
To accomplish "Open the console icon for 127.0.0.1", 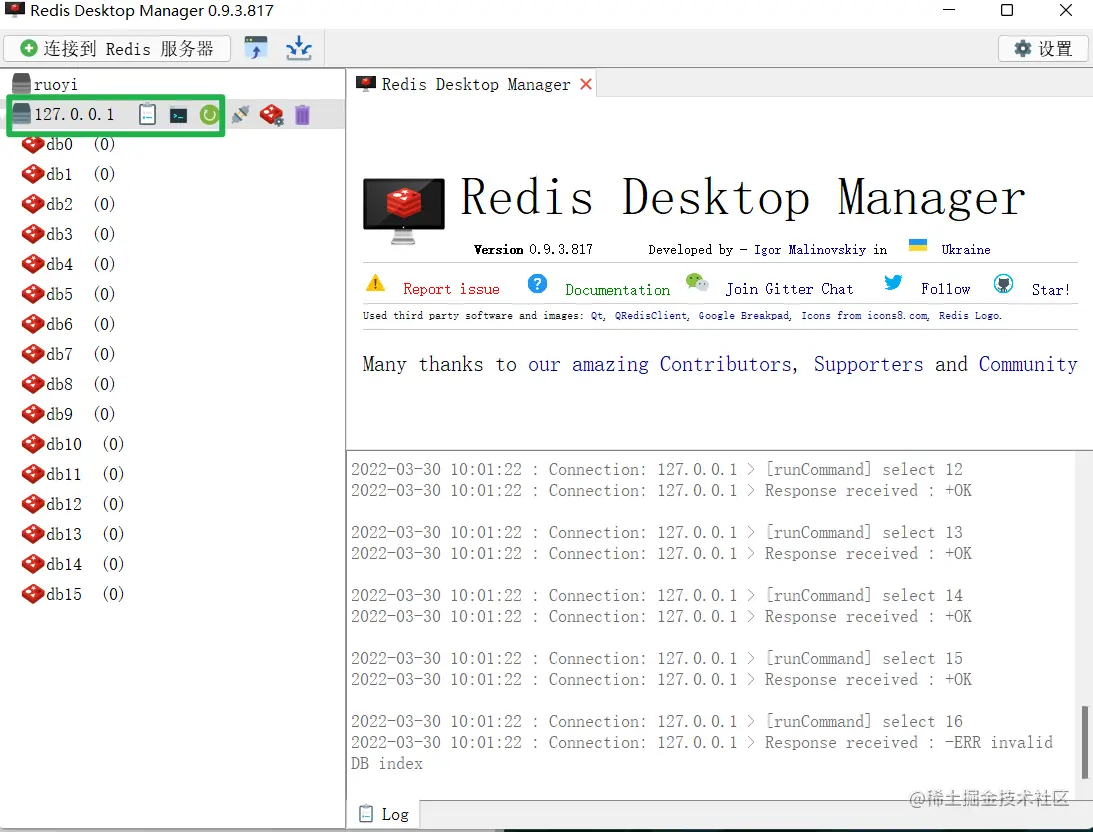I will pyautogui.click(x=178, y=115).
